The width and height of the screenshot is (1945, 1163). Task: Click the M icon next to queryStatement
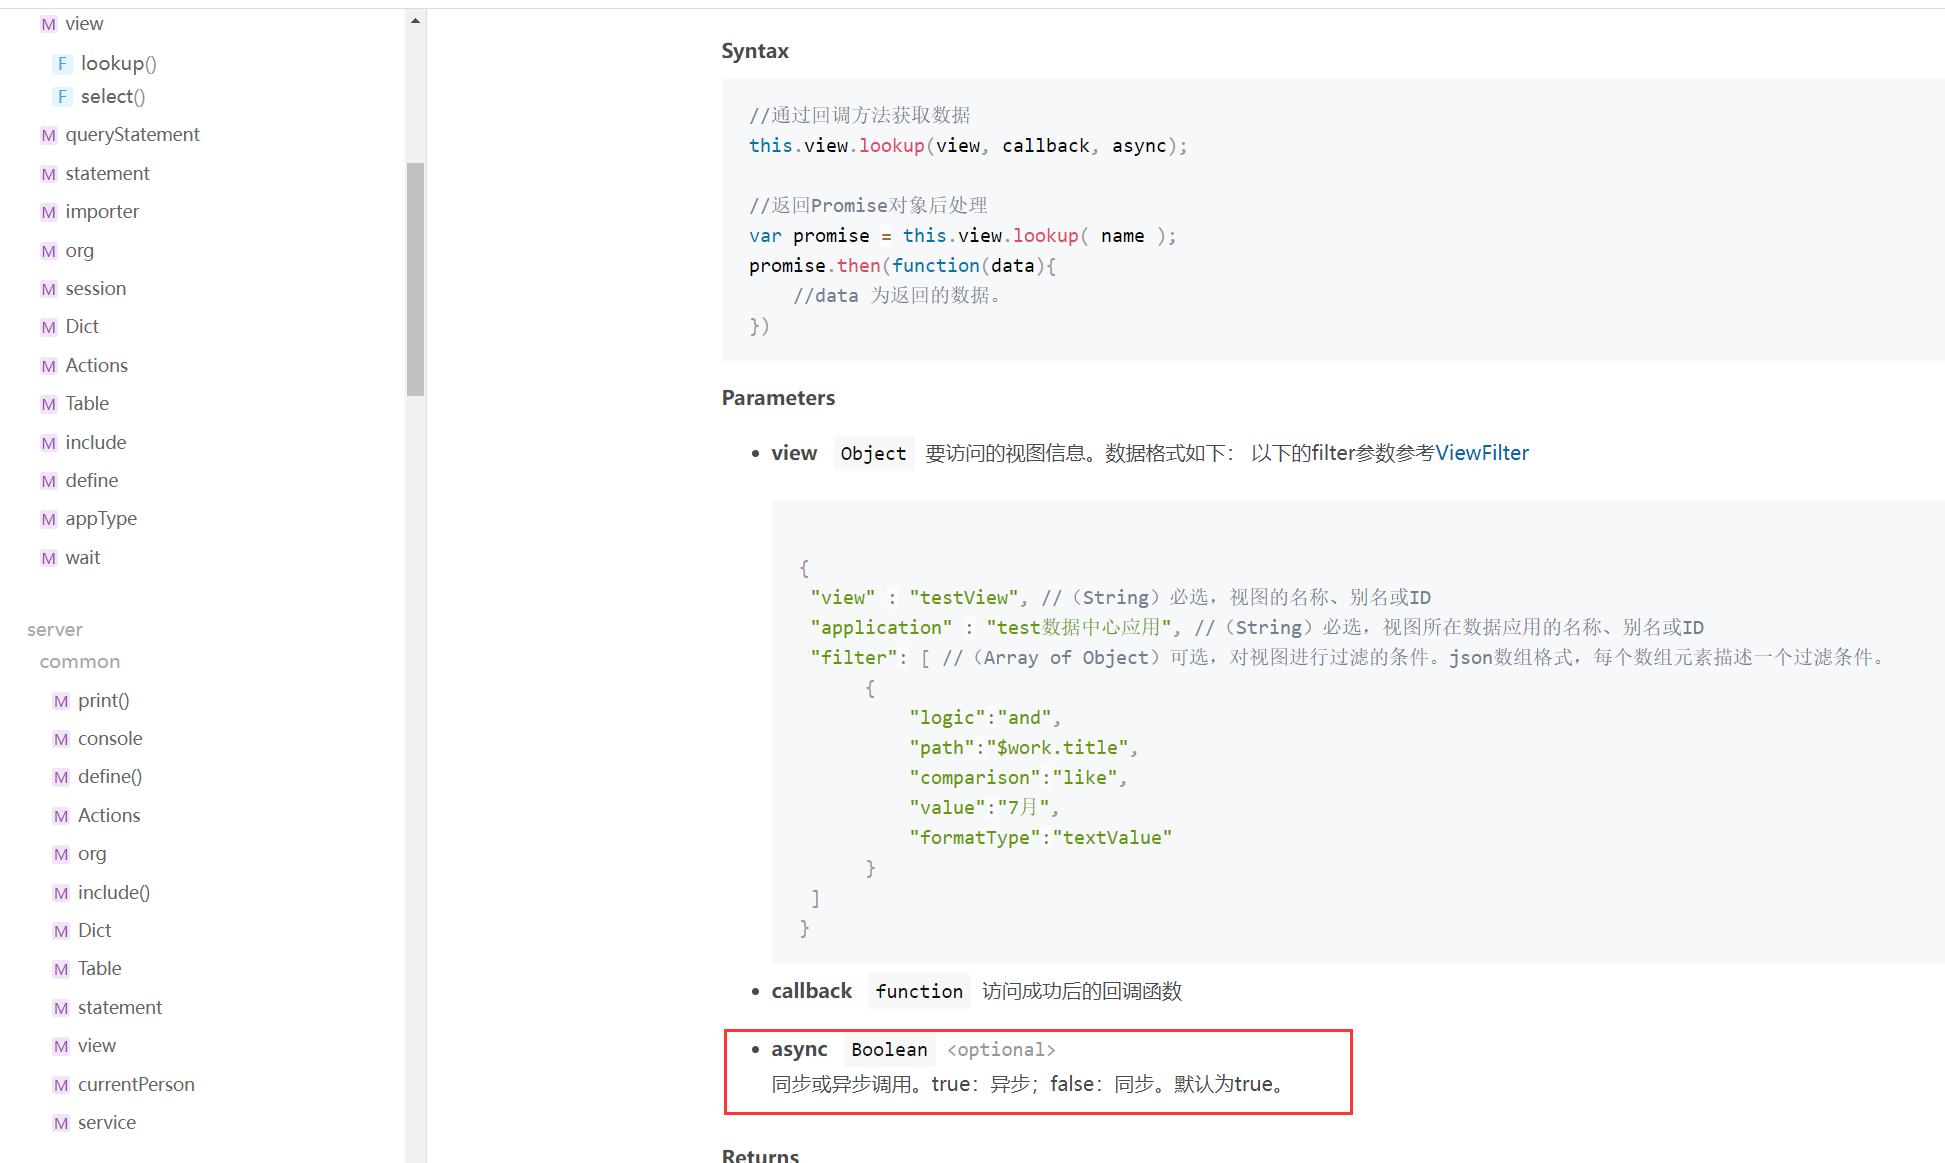[x=48, y=135]
